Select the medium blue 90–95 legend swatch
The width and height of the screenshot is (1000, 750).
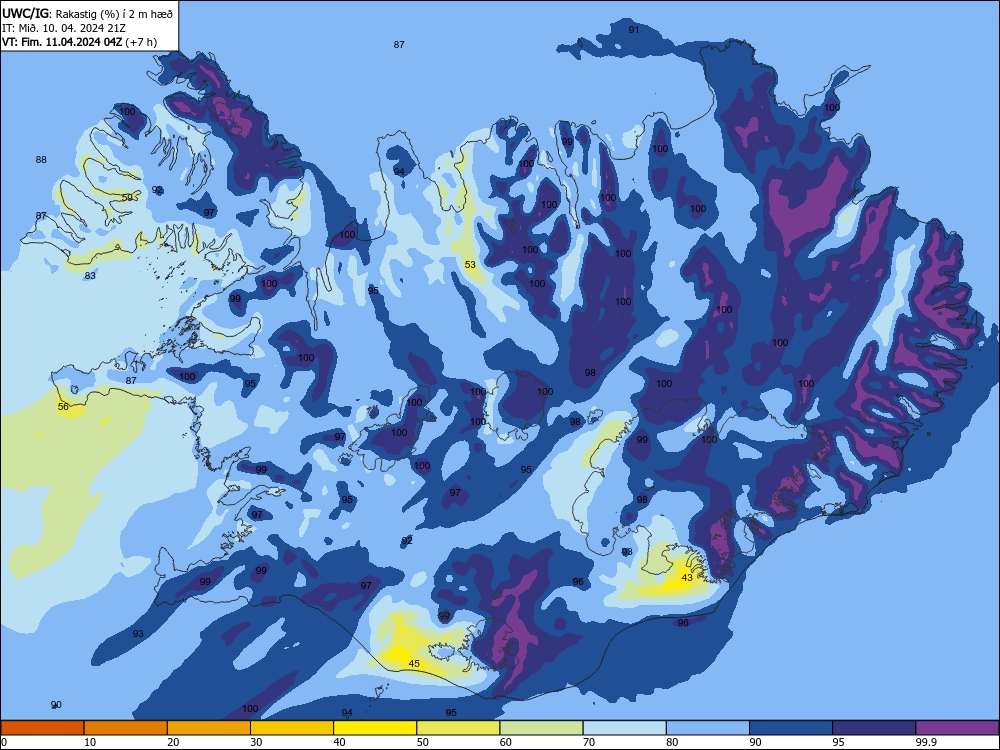(791, 728)
